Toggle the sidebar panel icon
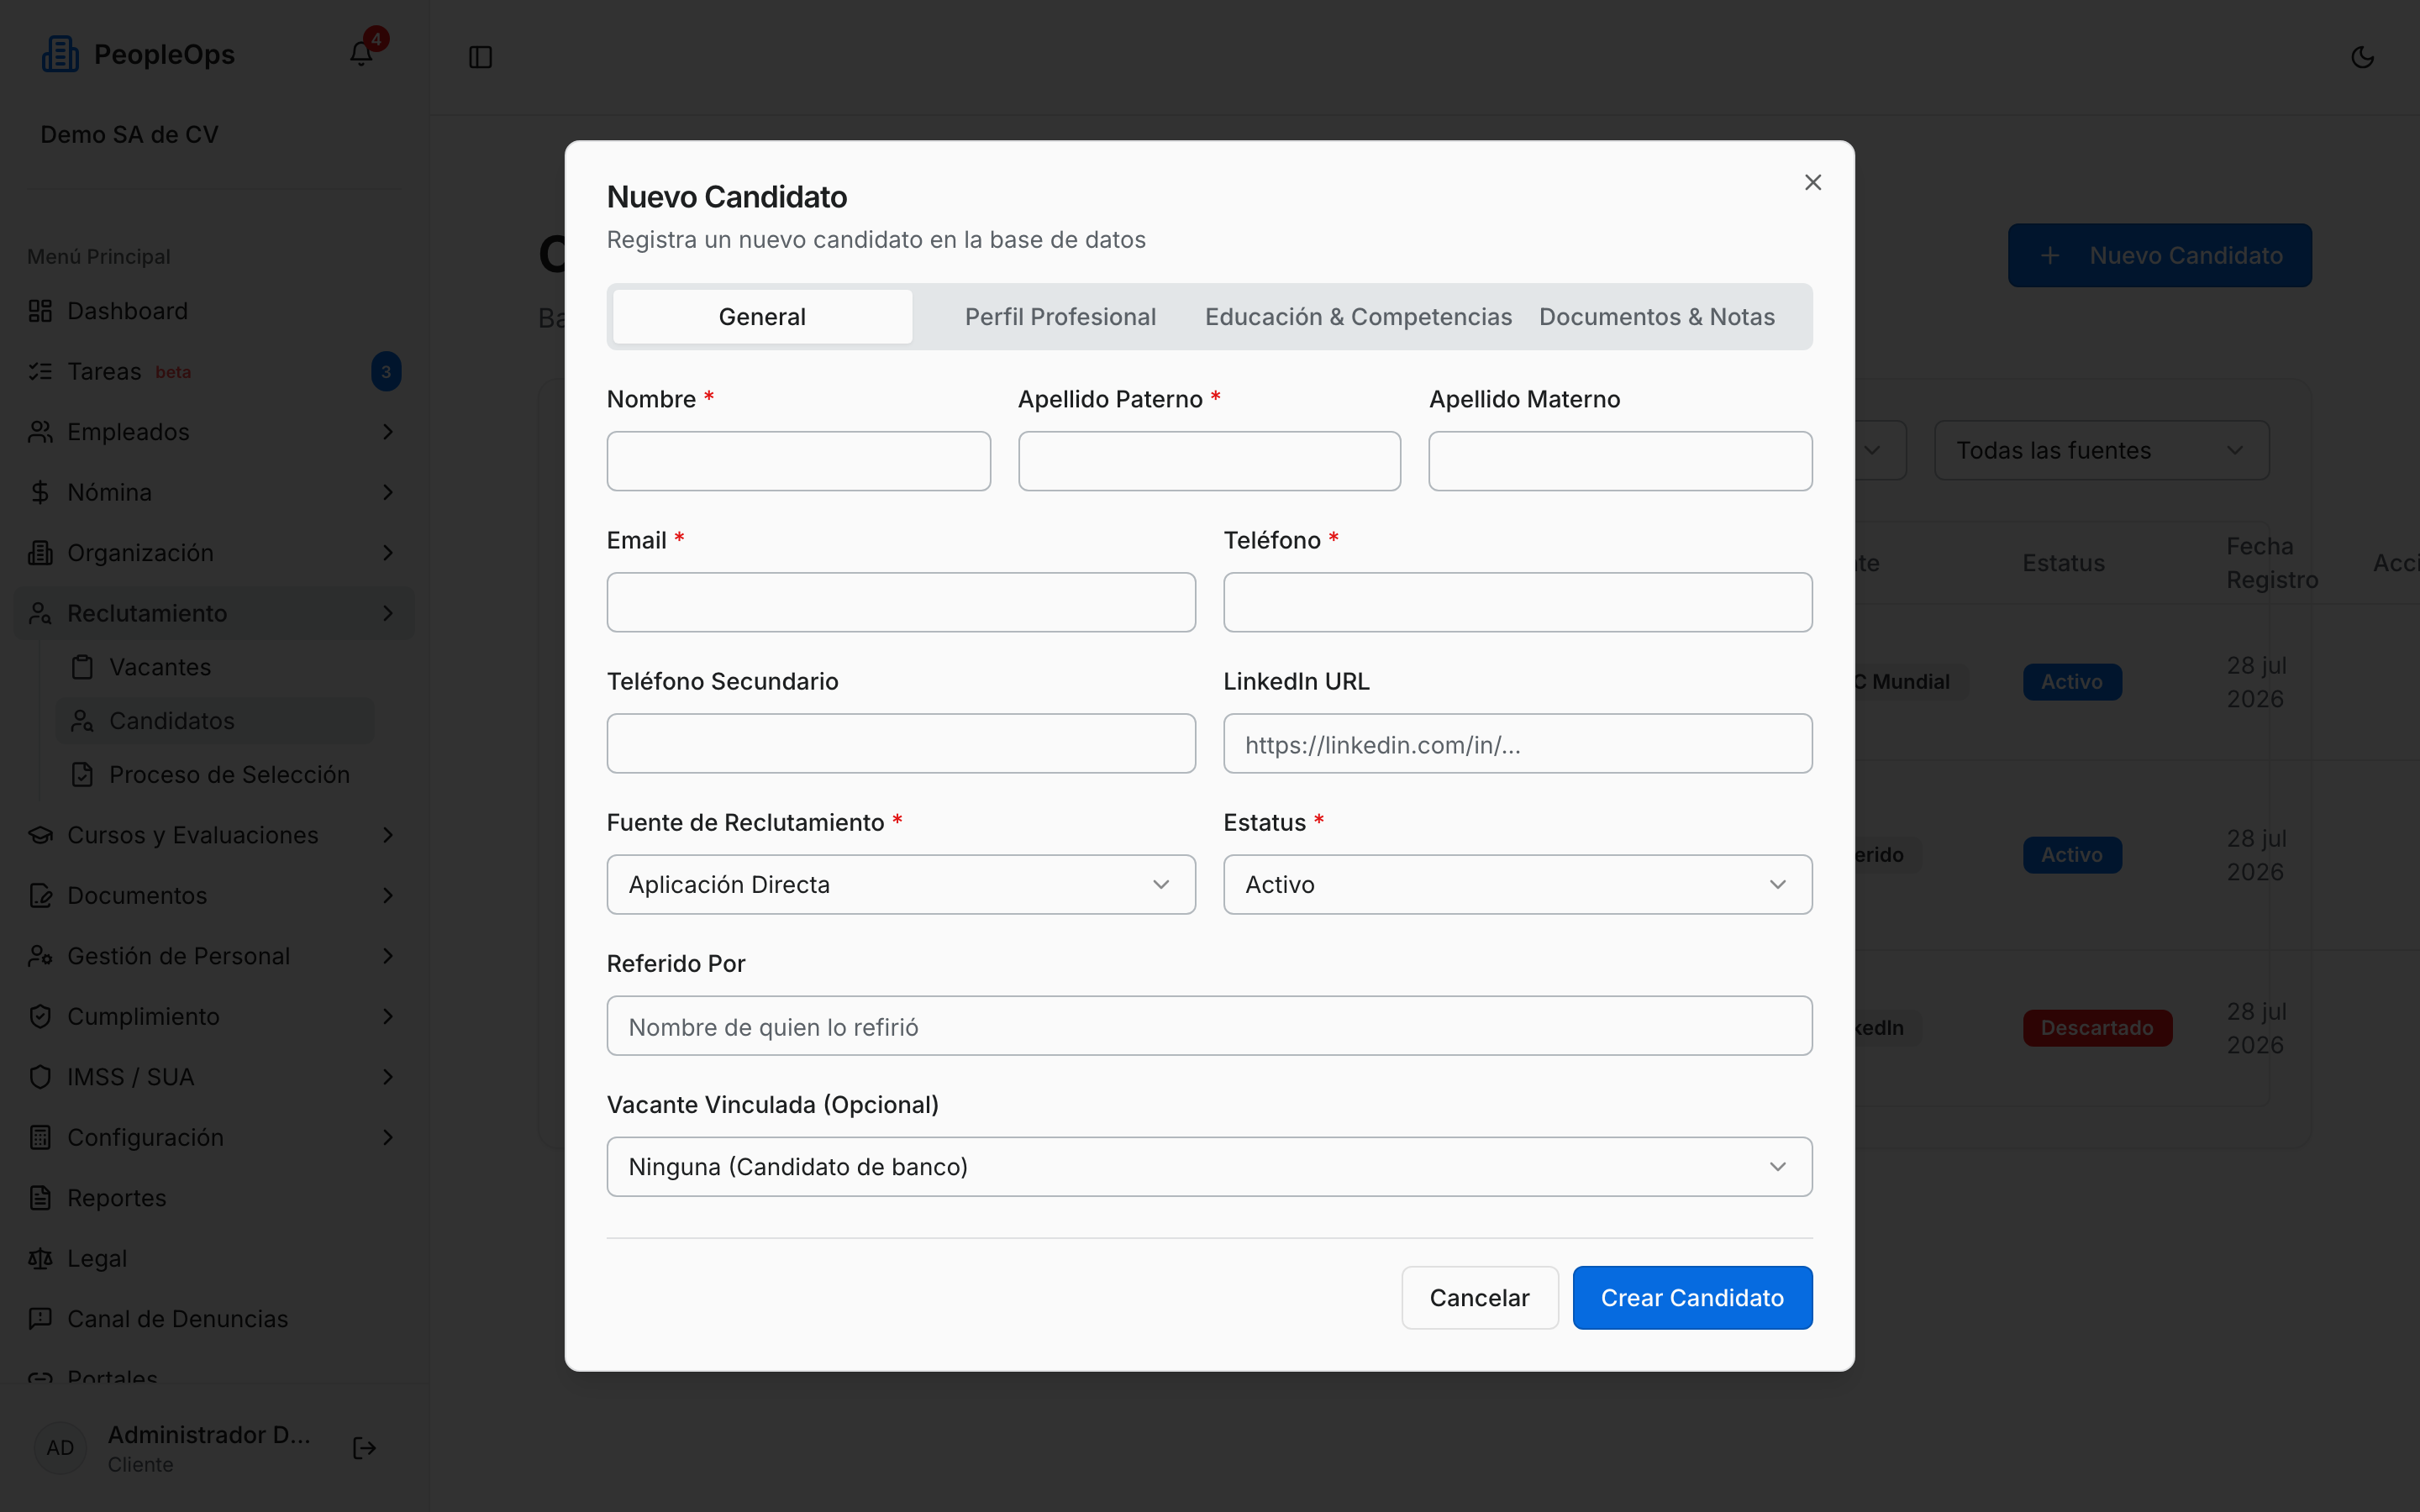 (480, 57)
